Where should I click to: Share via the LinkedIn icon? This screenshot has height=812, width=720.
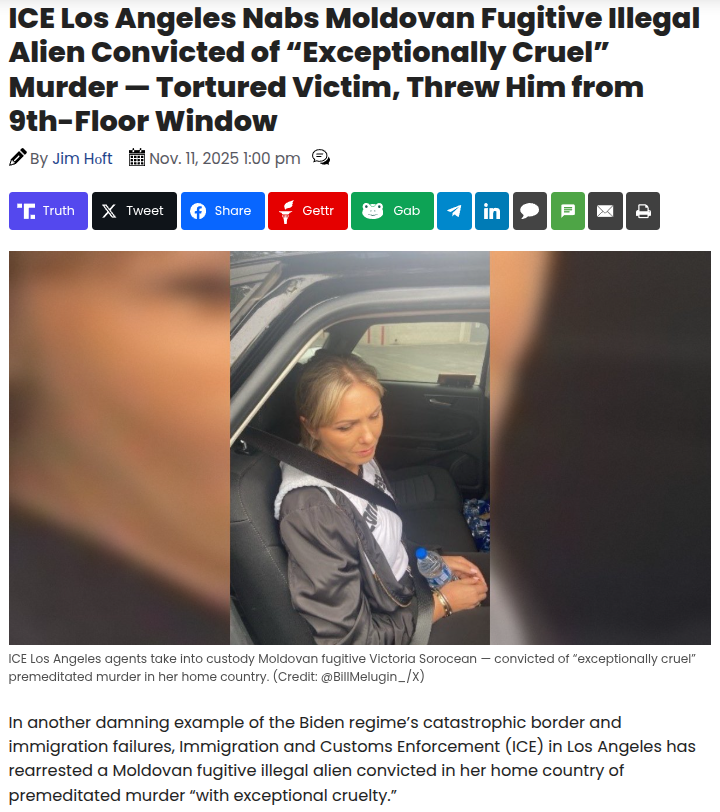pos(492,211)
